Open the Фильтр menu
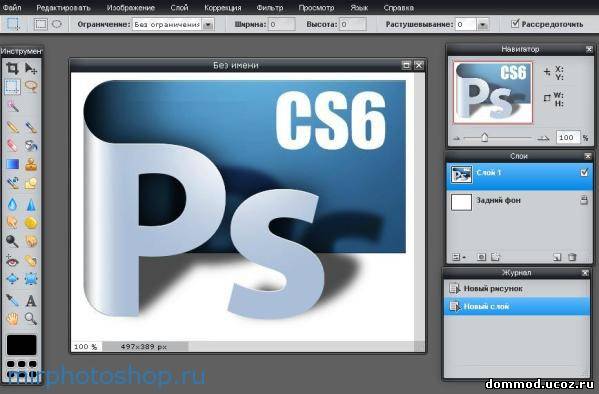599x394 pixels. point(270,7)
